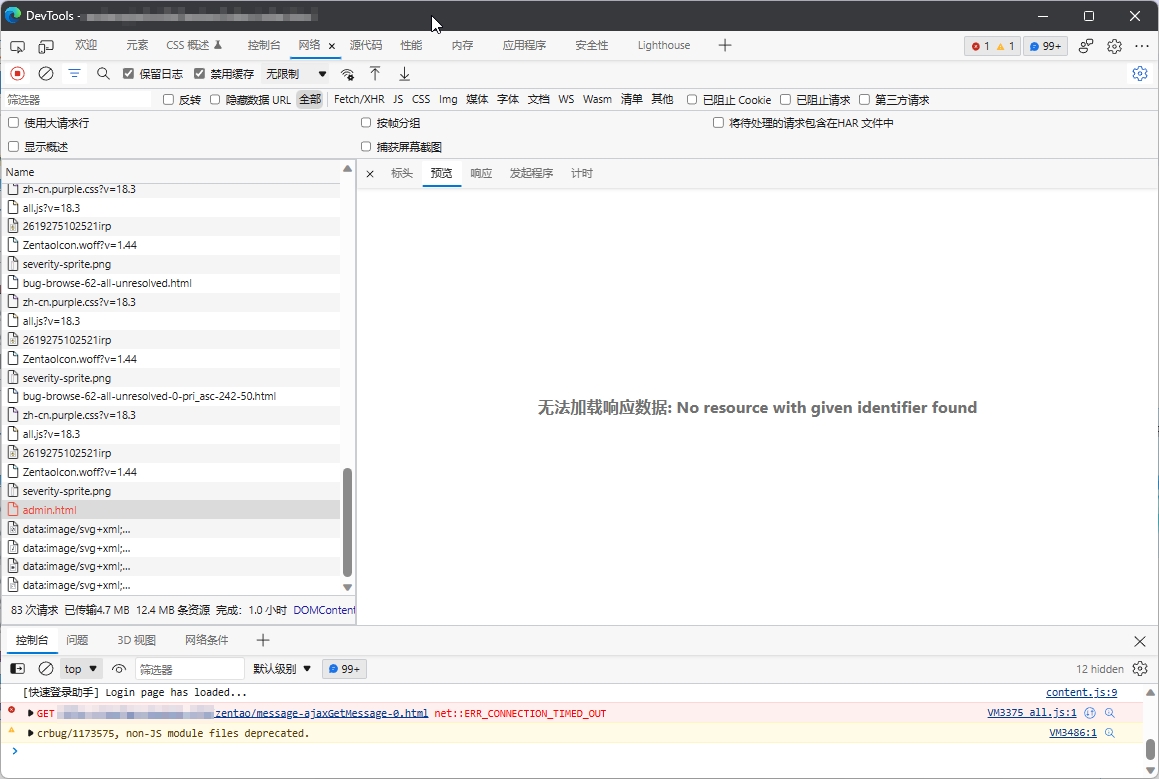Select admin.html in the request list
This screenshot has height=779, width=1159.
(x=50, y=510)
